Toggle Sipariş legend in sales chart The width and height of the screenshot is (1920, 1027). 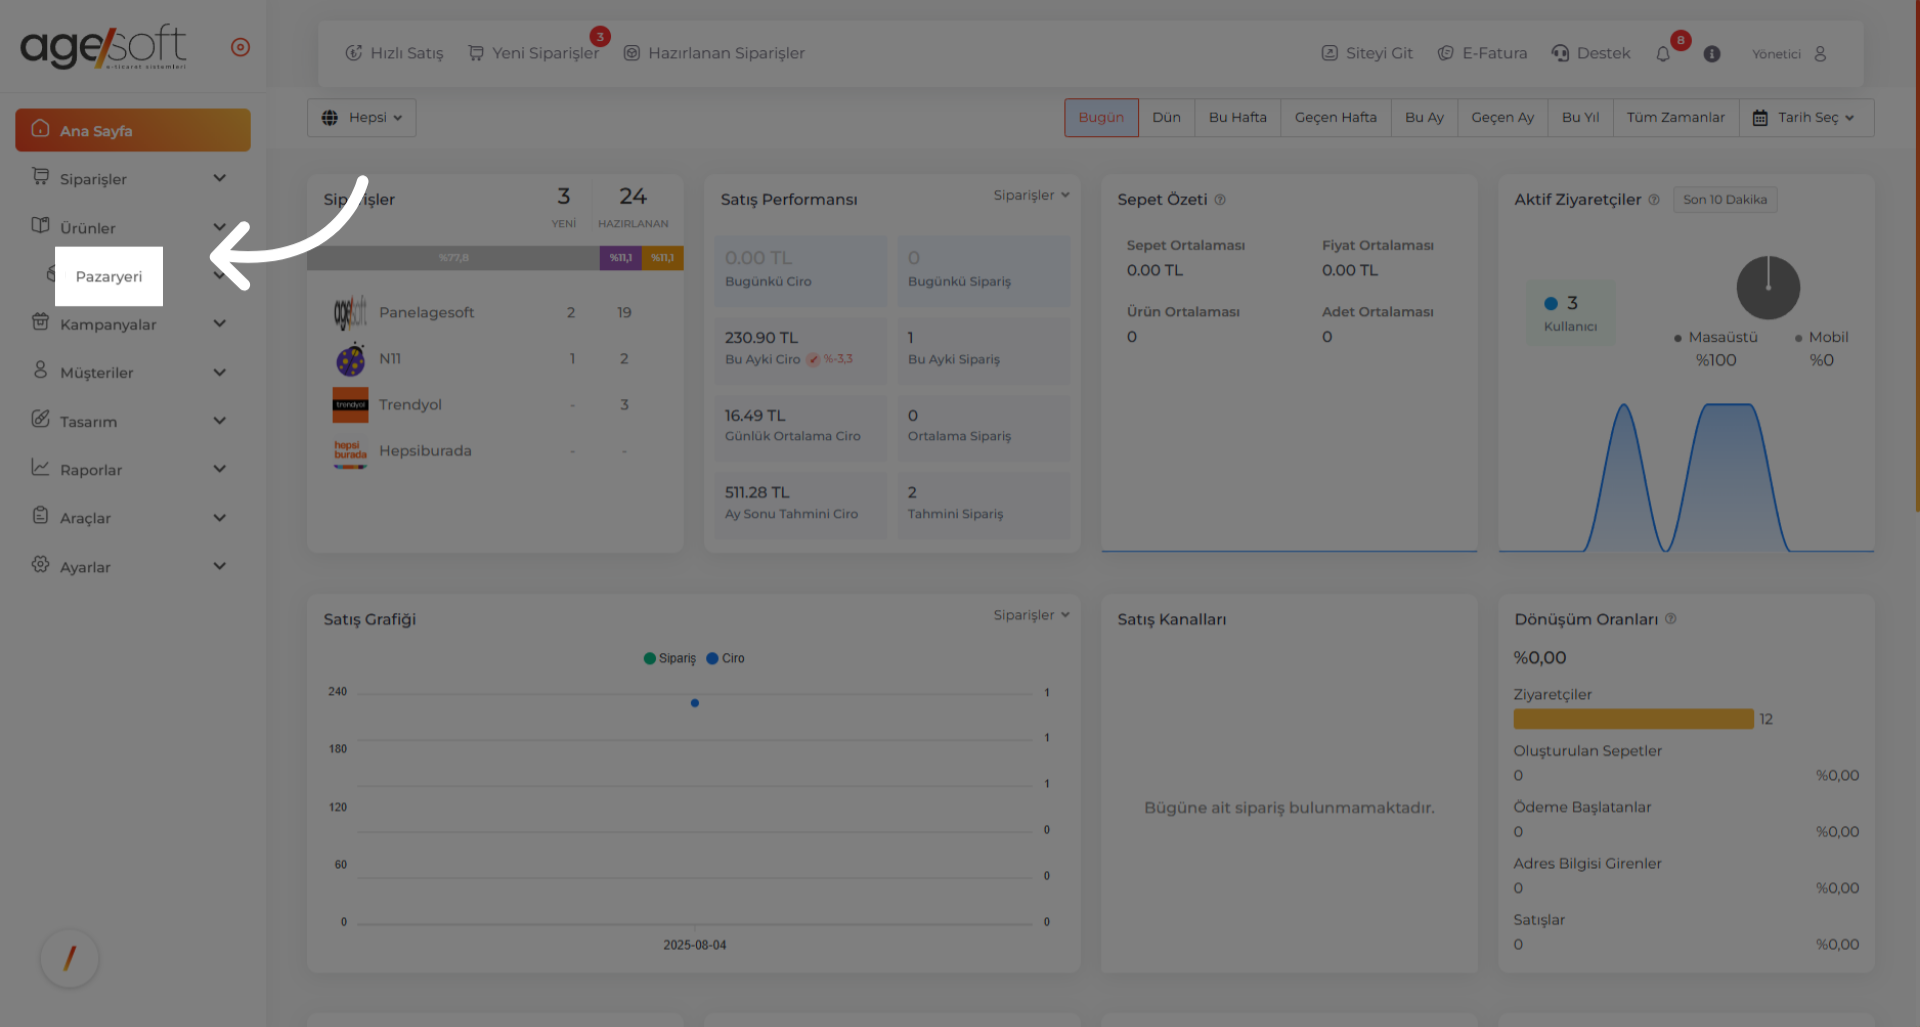tap(670, 658)
